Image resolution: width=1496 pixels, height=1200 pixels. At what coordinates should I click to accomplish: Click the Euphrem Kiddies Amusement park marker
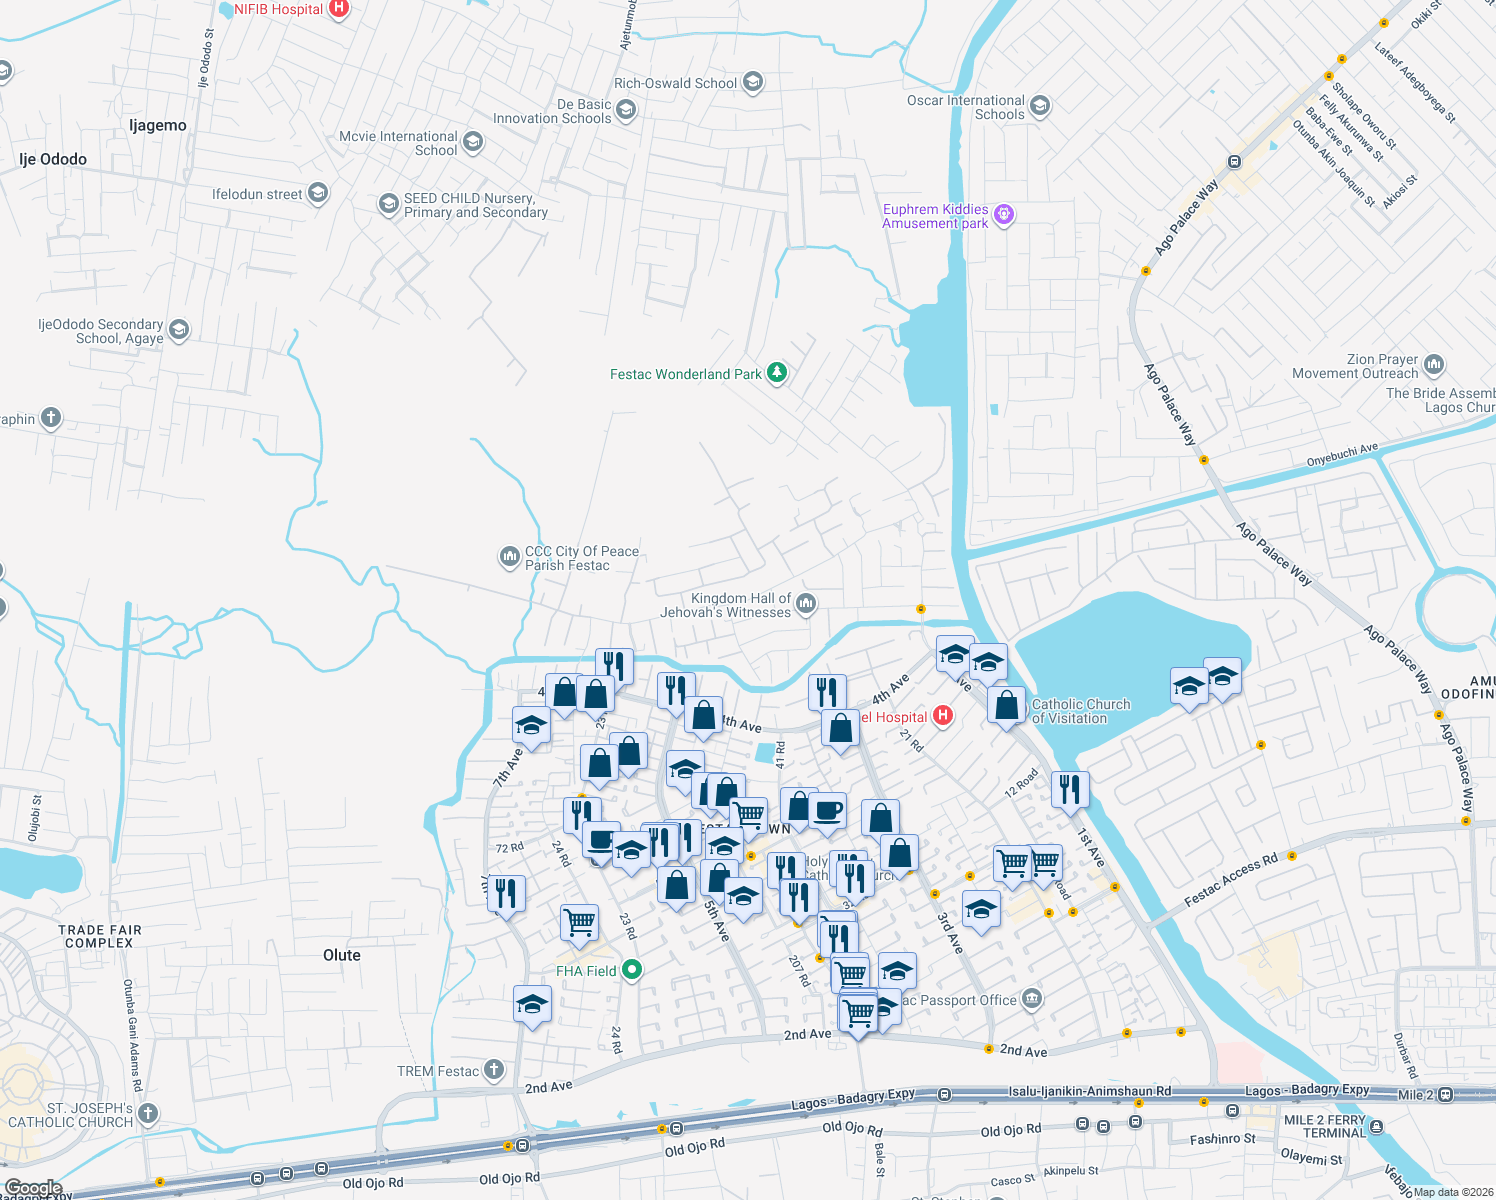(x=1003, y=215)
